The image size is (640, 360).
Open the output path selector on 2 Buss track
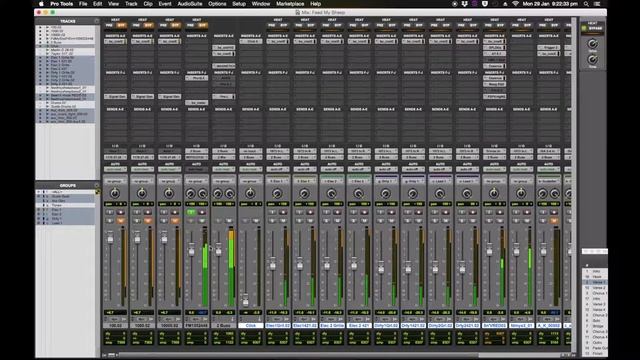(223, 157)
